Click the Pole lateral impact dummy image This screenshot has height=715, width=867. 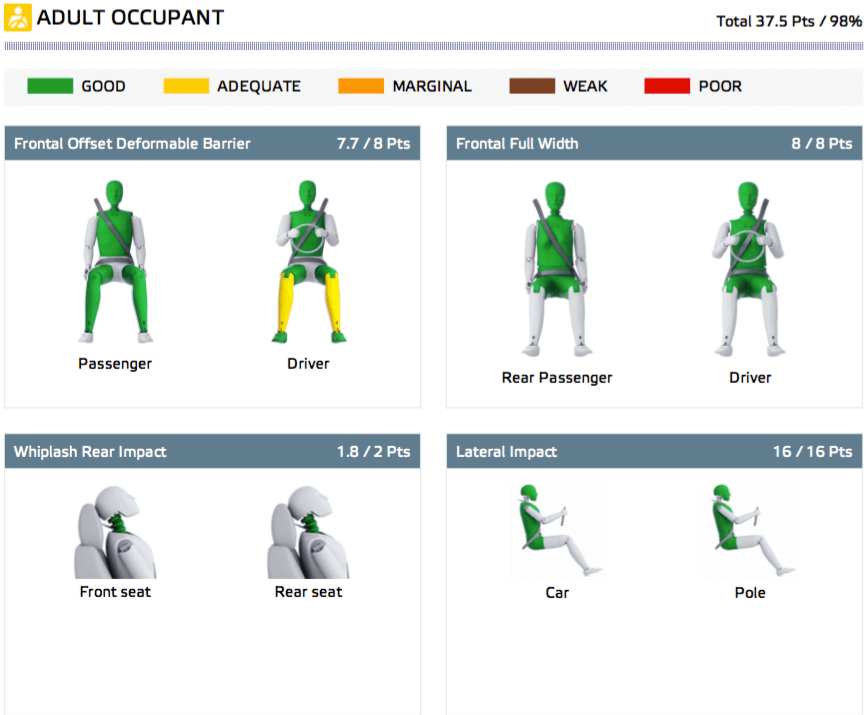(x=750, y=532)
